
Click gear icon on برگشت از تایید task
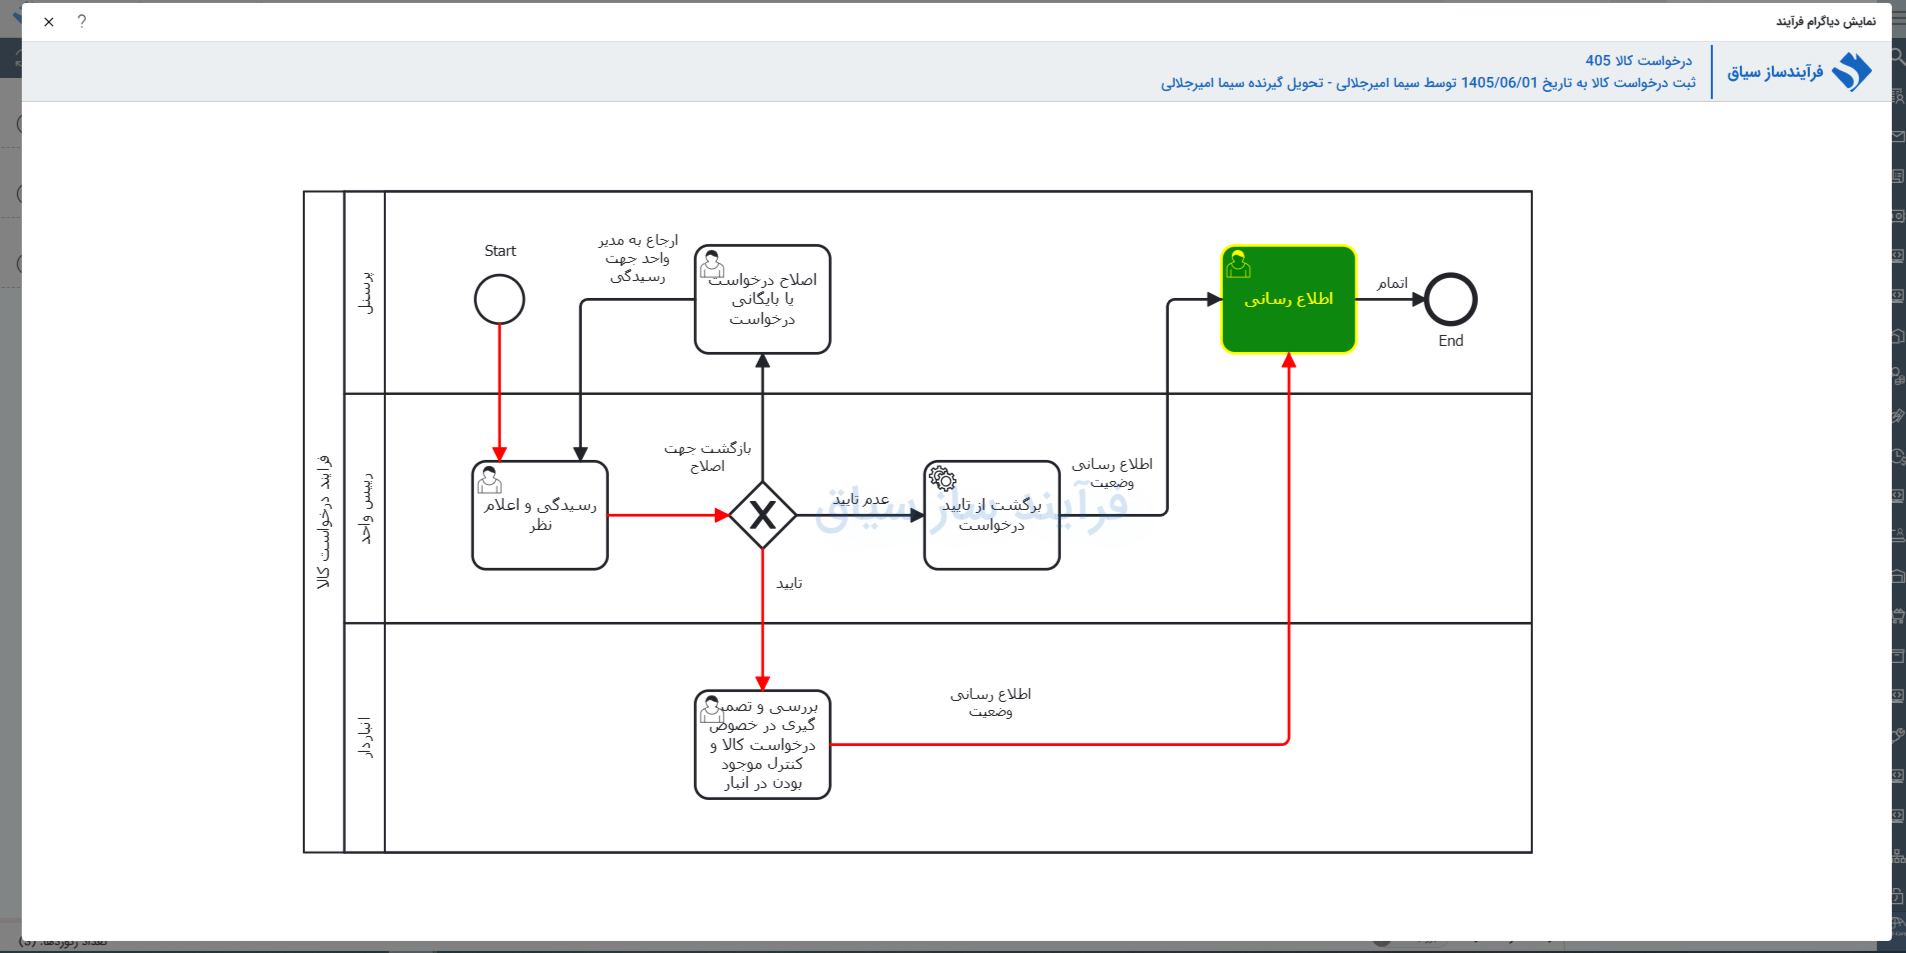click(942, 479)
